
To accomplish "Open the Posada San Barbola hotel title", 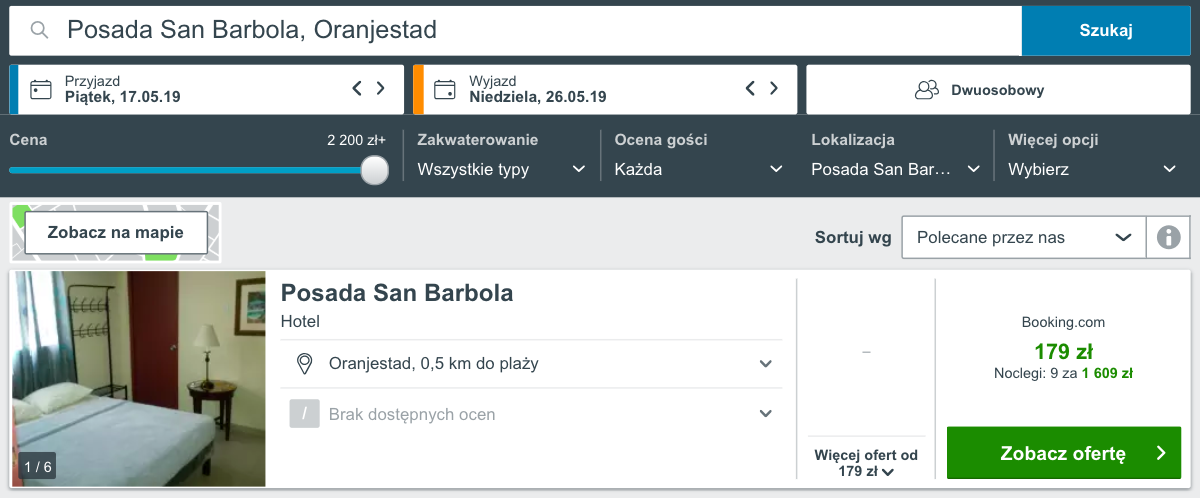I will 397,293.
